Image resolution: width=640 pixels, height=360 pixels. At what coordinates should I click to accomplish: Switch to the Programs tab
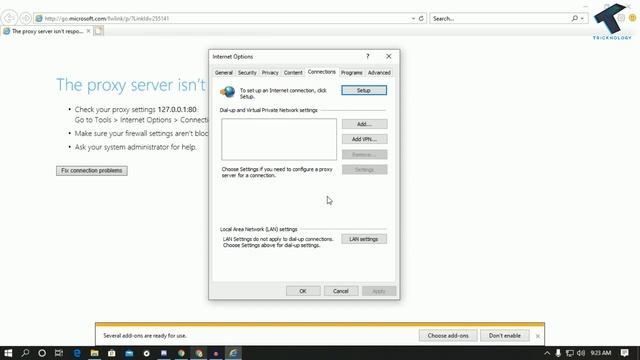351,73
